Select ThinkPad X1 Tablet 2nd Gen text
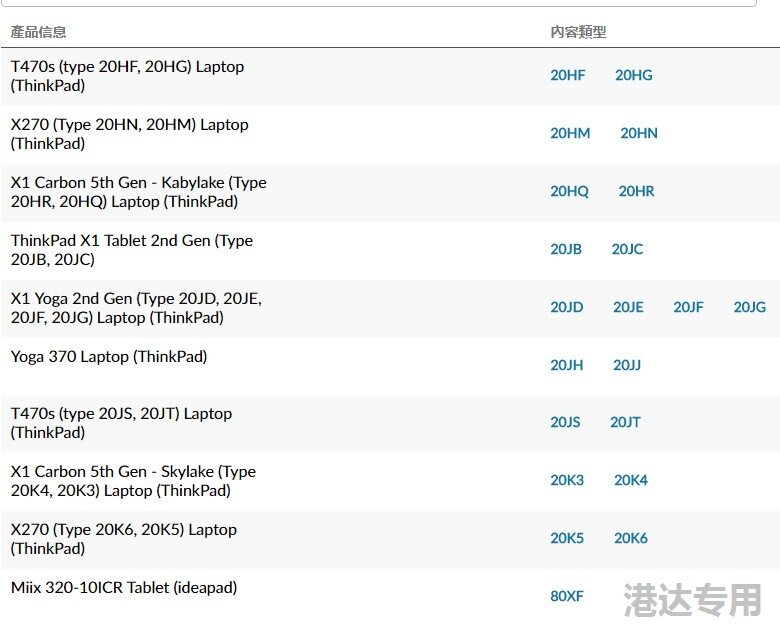The image size is (780, 626). (132, 250)
